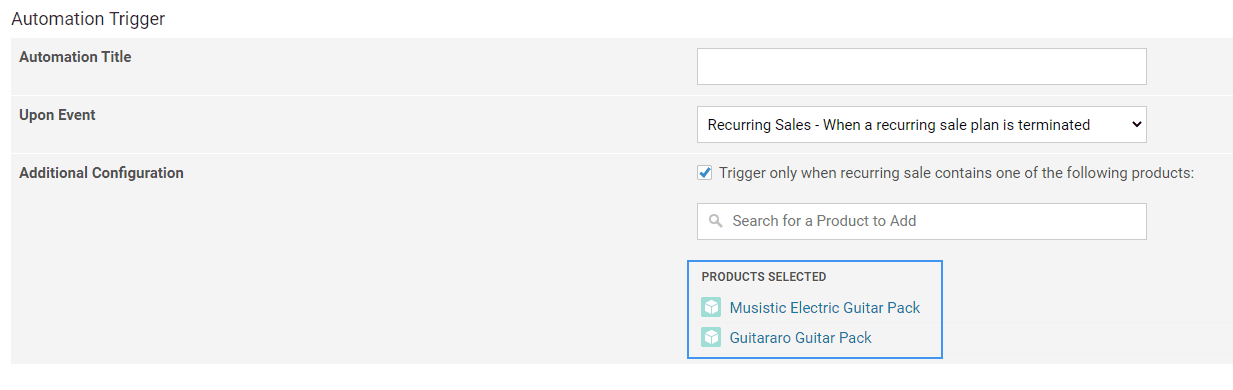Toggle the recurring sale products trigger checkbox
1233x390 pixels.
[705, 173]
